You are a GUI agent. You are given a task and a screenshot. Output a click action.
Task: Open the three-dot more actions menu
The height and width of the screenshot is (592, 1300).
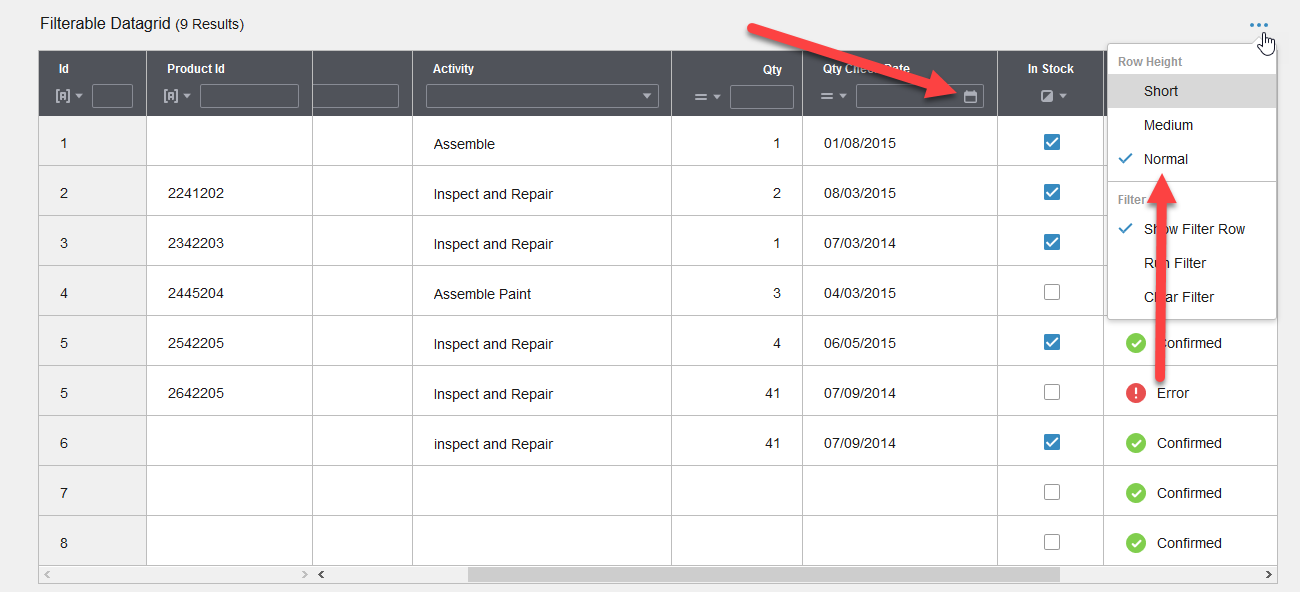coord(1258,26)
